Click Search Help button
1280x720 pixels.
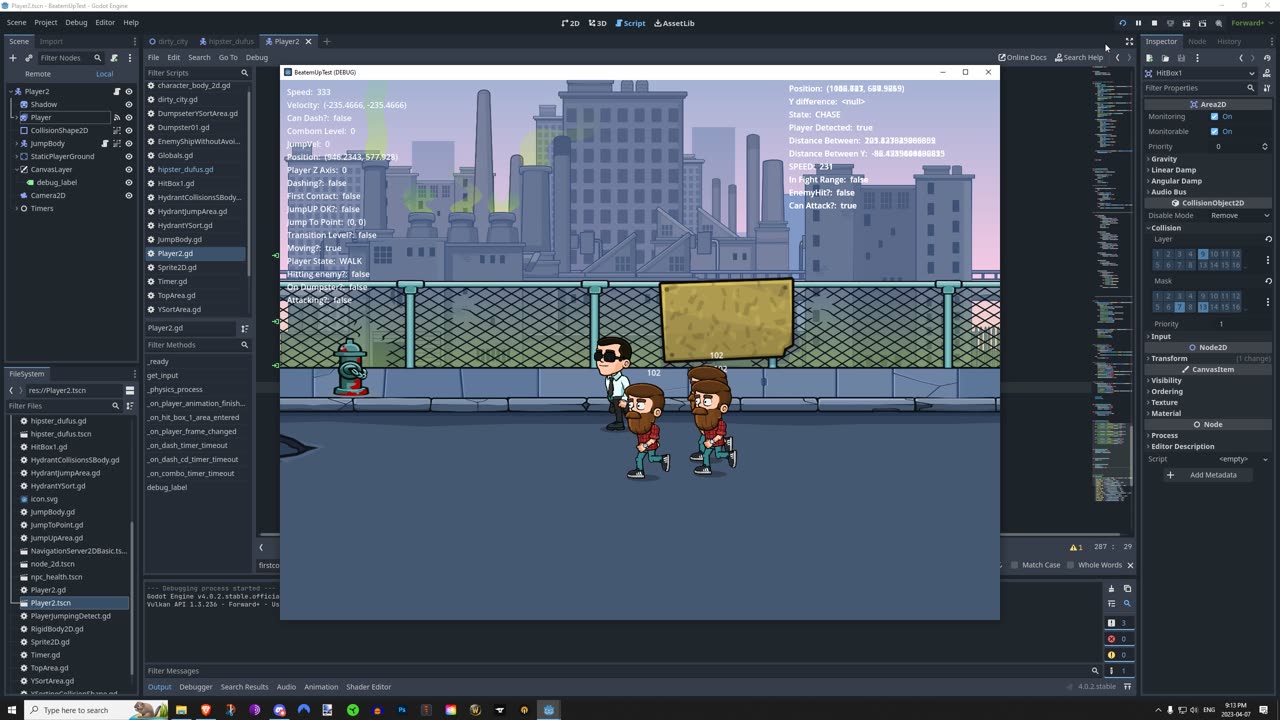(1079, 57)
